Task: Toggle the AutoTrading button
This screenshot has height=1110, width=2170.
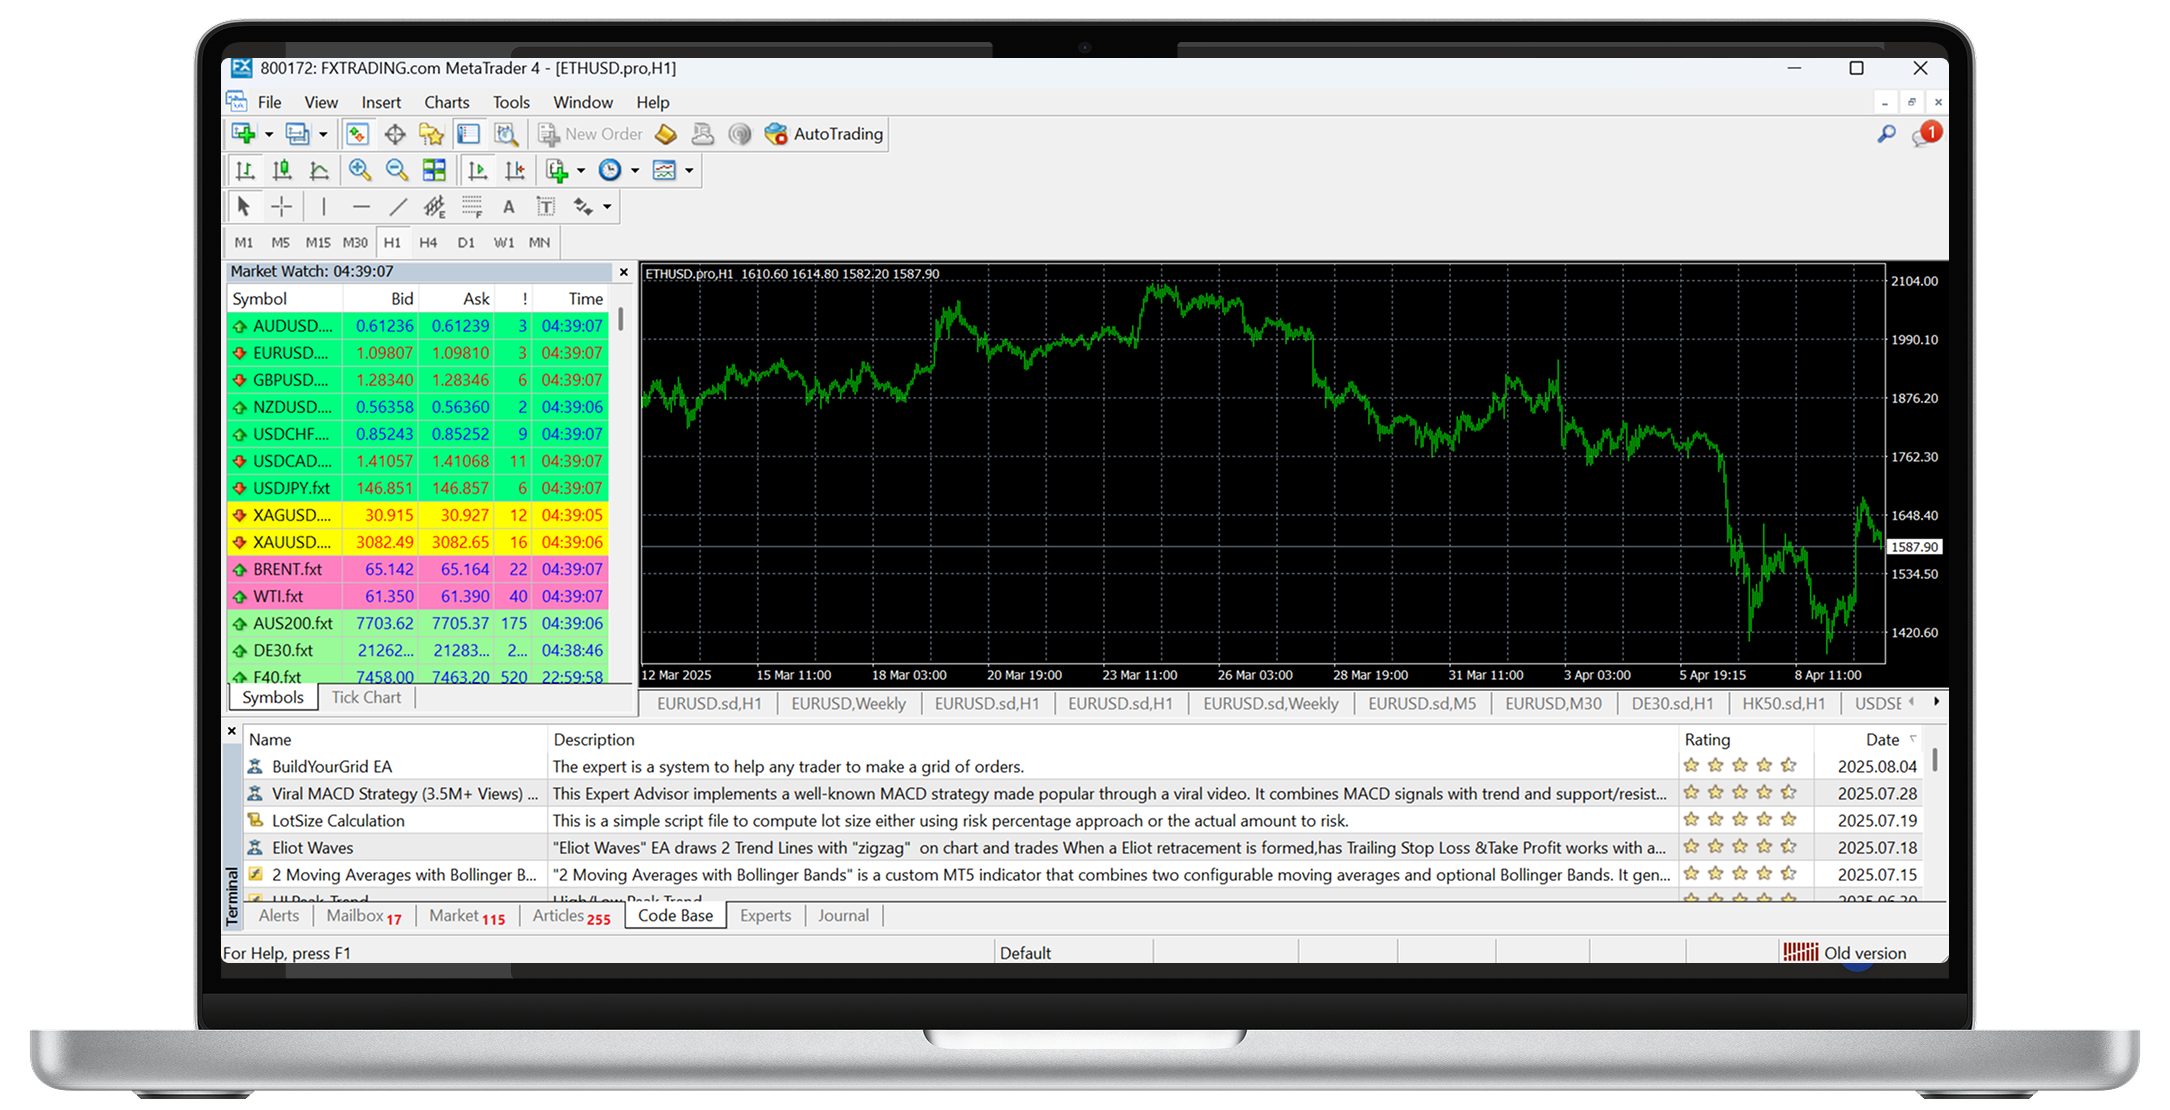Action: click(825, 134)
